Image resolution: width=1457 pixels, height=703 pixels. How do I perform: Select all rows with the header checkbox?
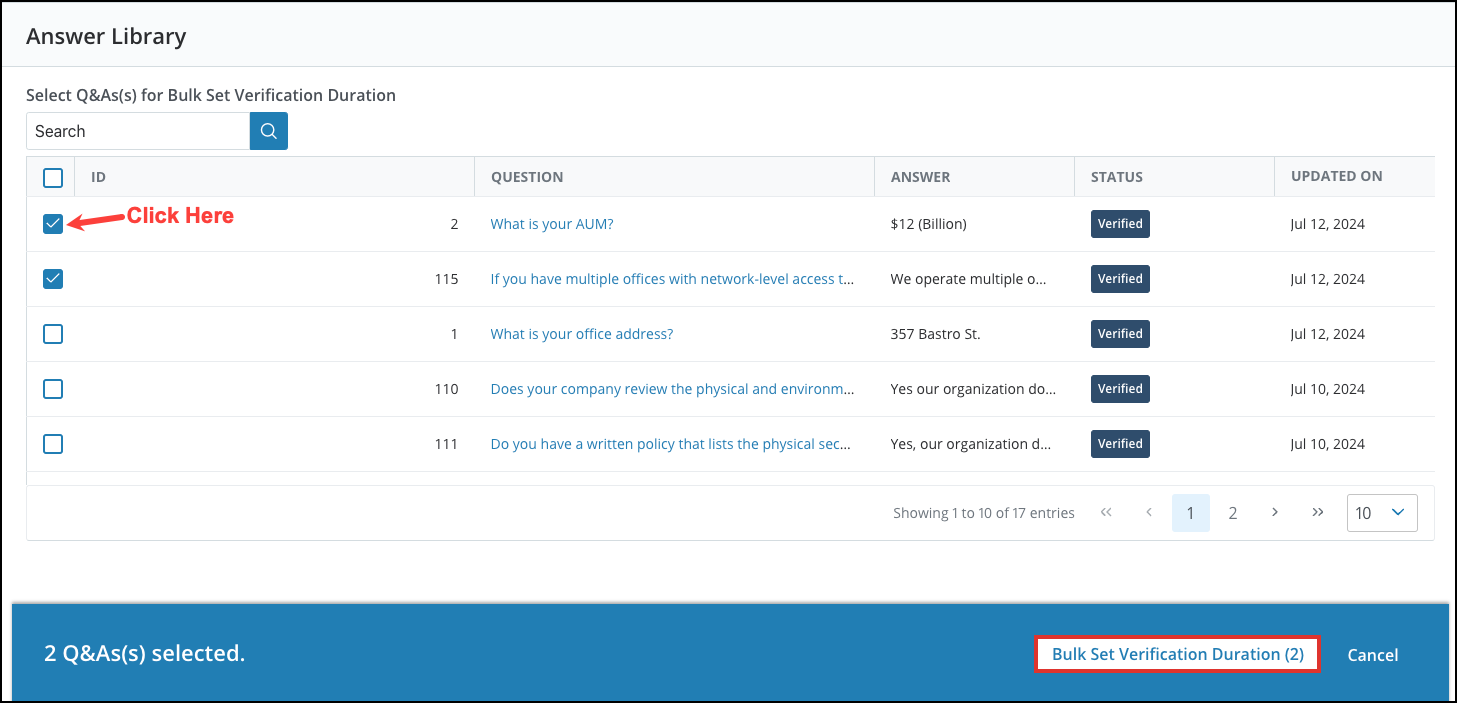coord(52,177)
